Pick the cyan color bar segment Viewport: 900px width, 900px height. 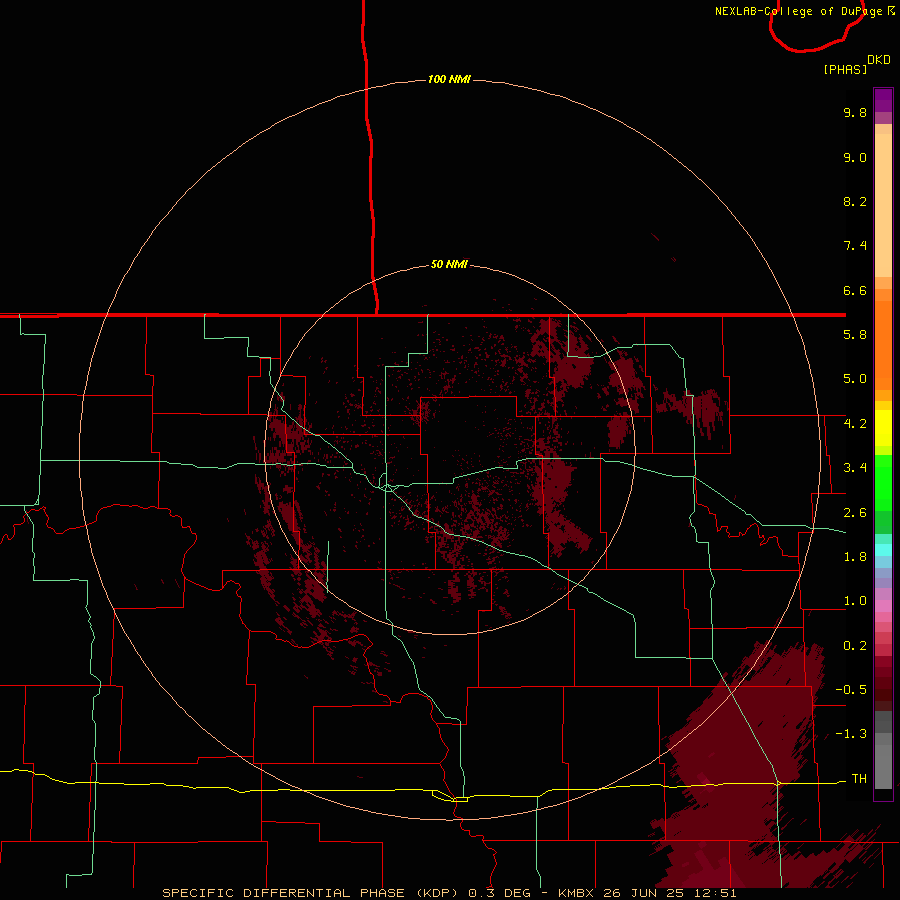(883, 550)
